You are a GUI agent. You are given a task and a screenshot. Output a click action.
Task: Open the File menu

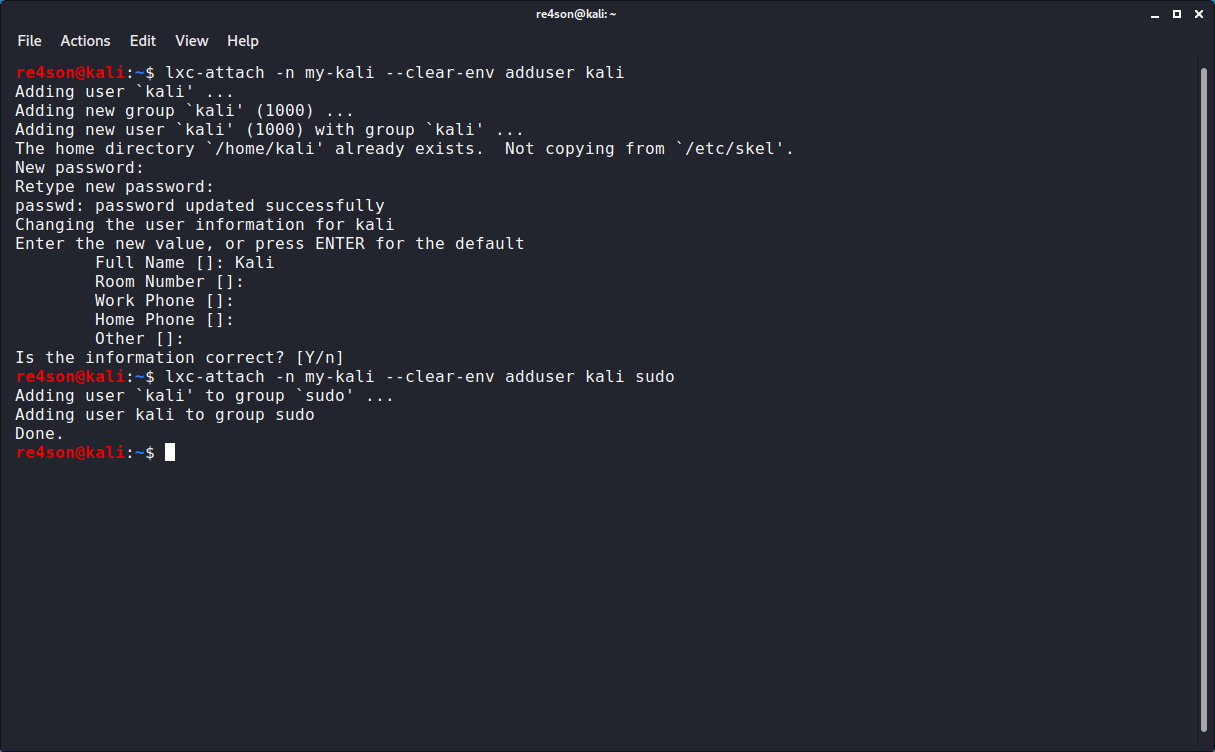(29, 41)
